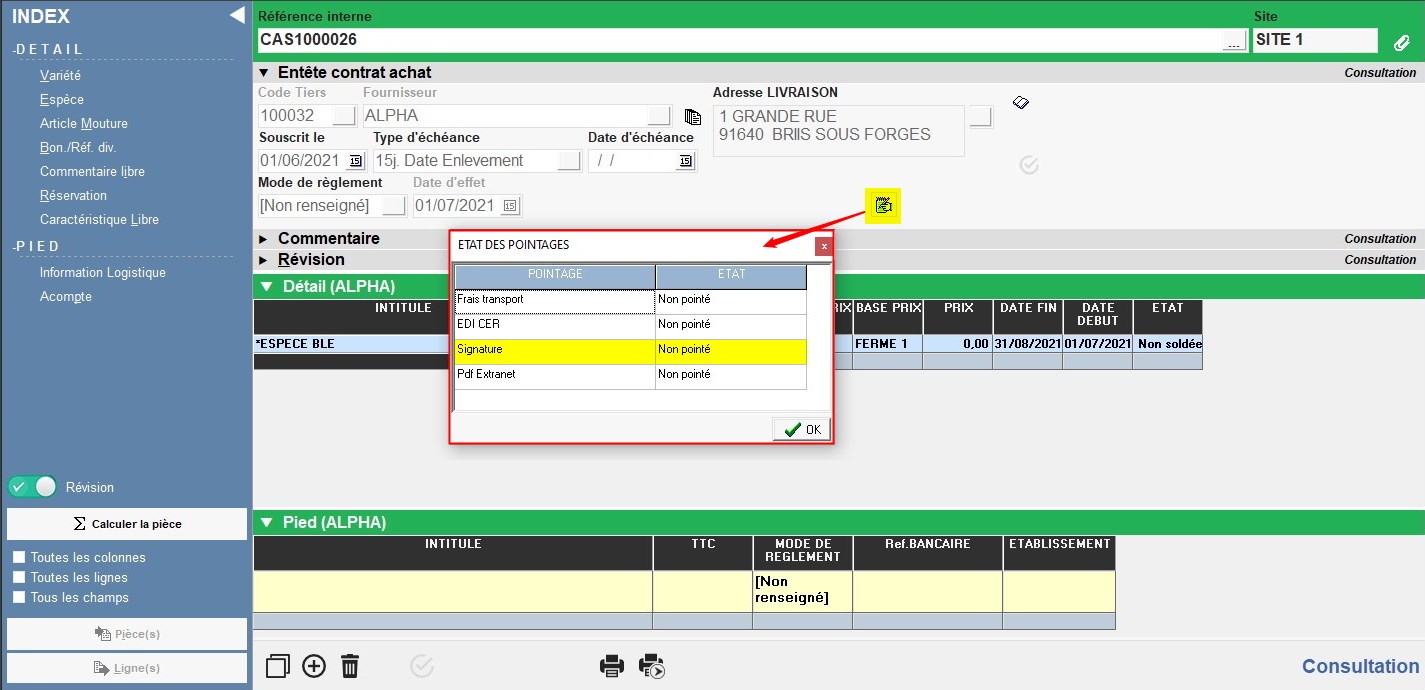Click the paperclip attachment icon
Viewport: 1425px width, 690px height.
coord(1402,42)
